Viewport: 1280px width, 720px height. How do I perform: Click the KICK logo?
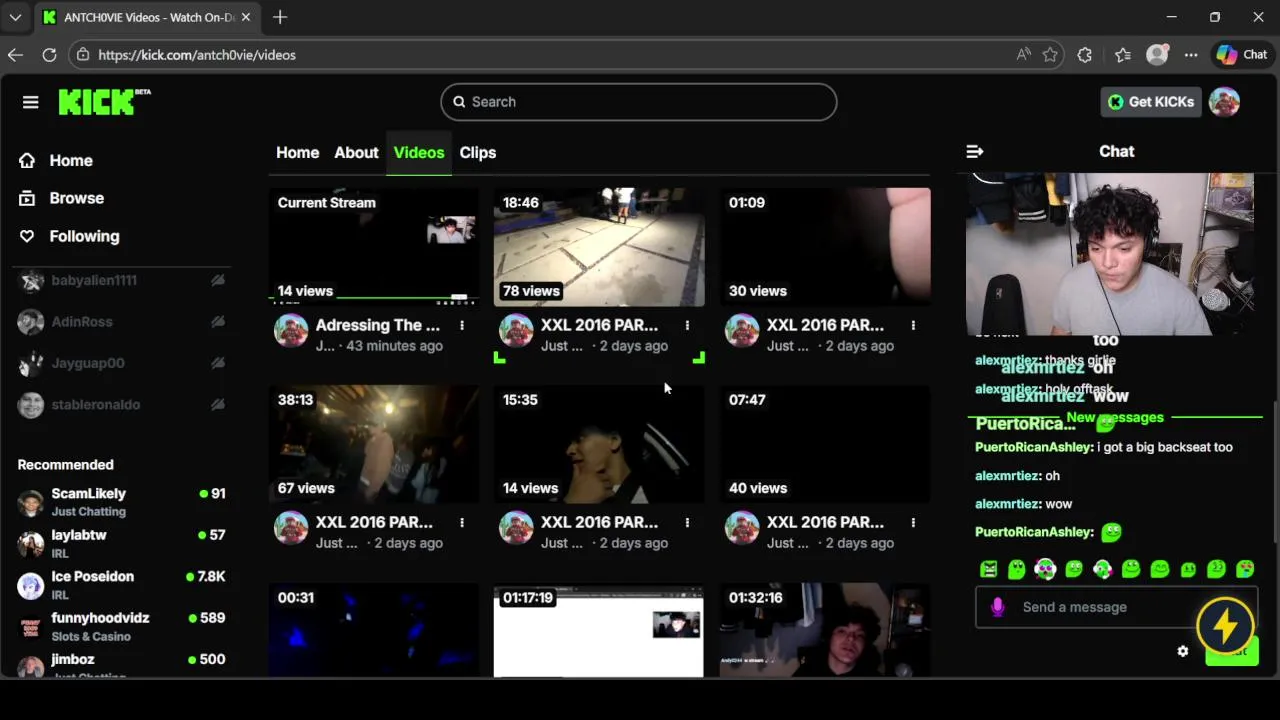click(104, 101)
